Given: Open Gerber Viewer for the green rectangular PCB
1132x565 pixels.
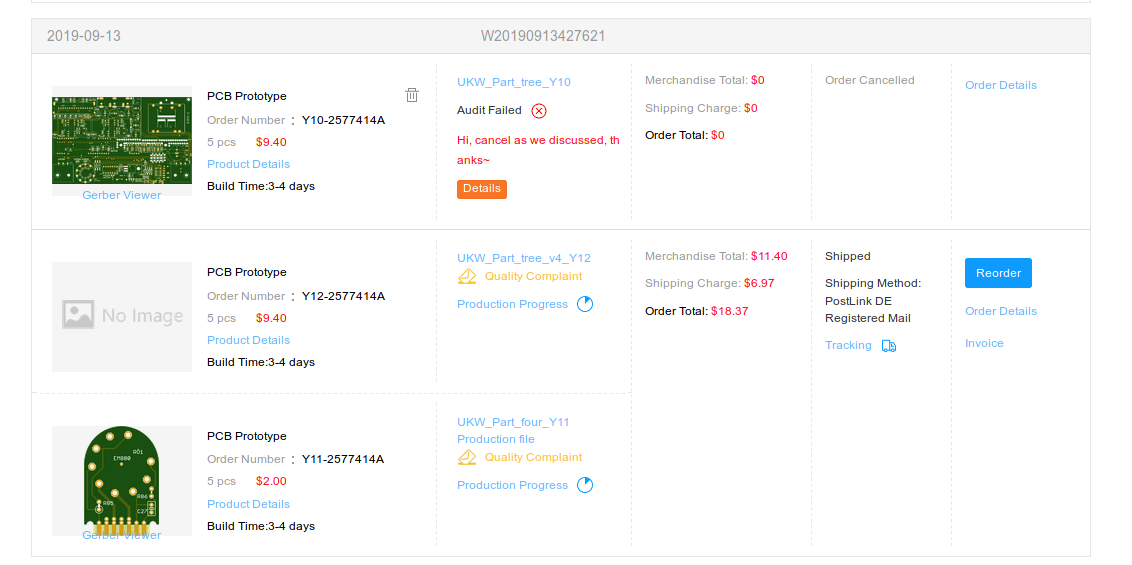Looking at the screenshot, I should 121,195.
